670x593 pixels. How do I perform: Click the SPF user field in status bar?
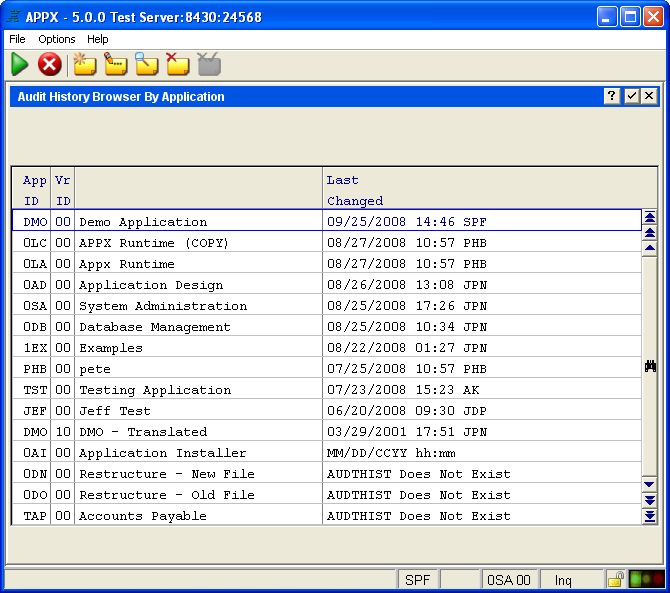click(417, 579)
